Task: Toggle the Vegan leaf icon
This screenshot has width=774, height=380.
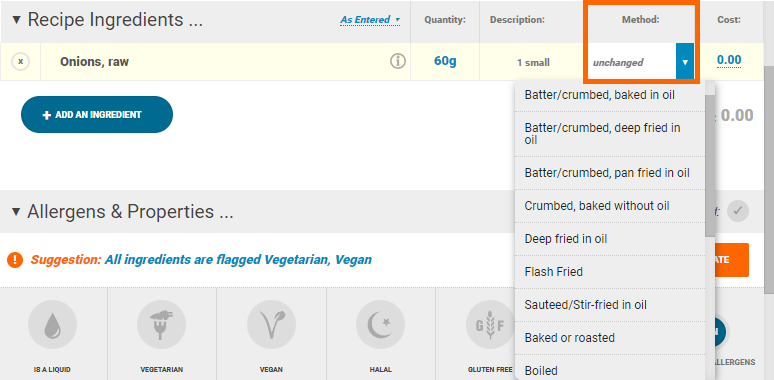Action: (271, 325)
